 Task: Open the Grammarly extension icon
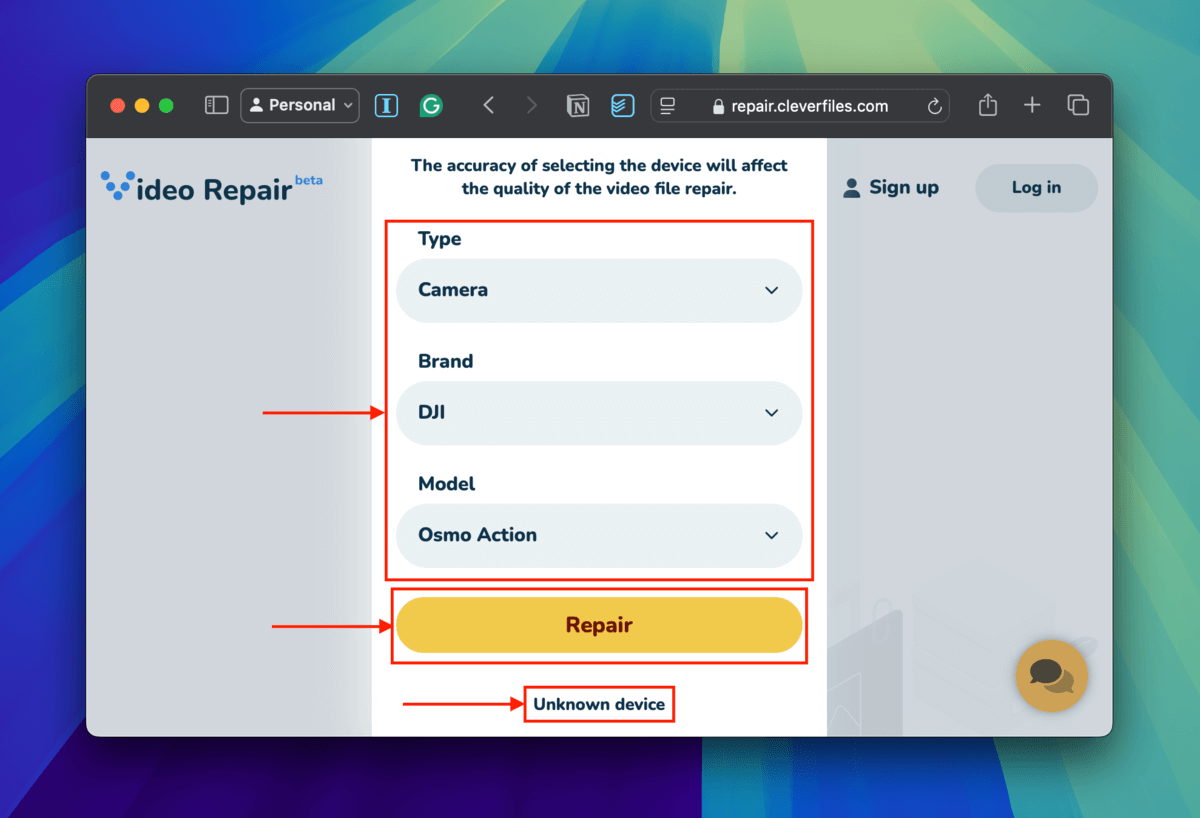(431, 105)
